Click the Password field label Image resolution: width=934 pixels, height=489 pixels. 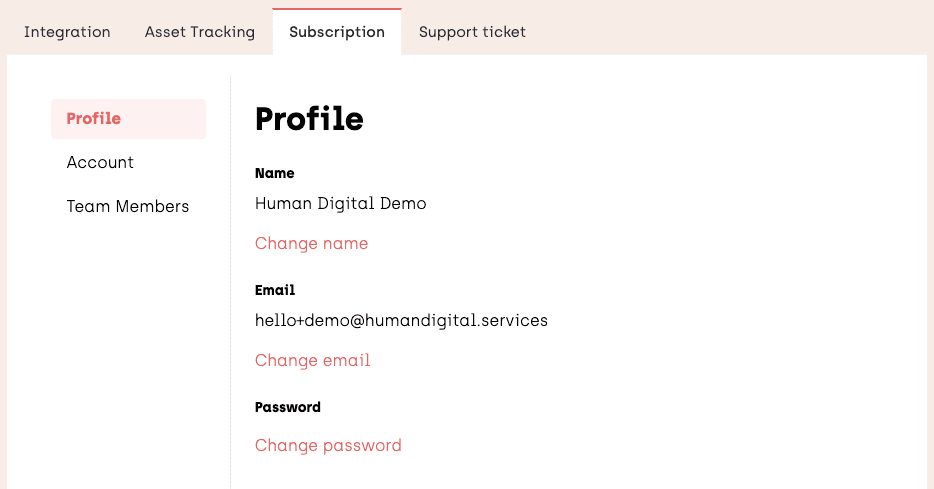point(288,408)
